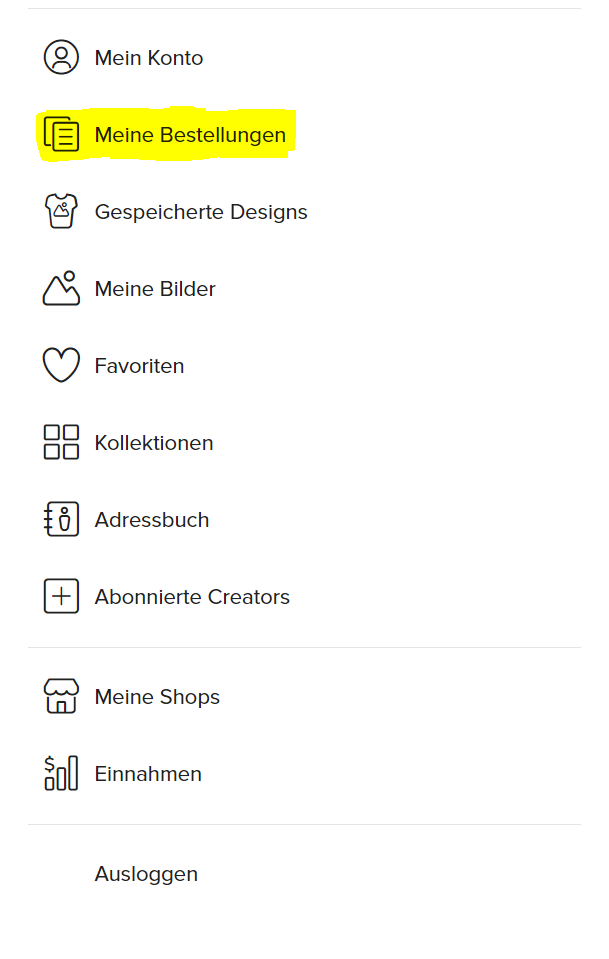The height and width of the screenshot is (959, 609).
Task: Click the Adressbuch contact book icon
Action: click(x=61, y=519)
